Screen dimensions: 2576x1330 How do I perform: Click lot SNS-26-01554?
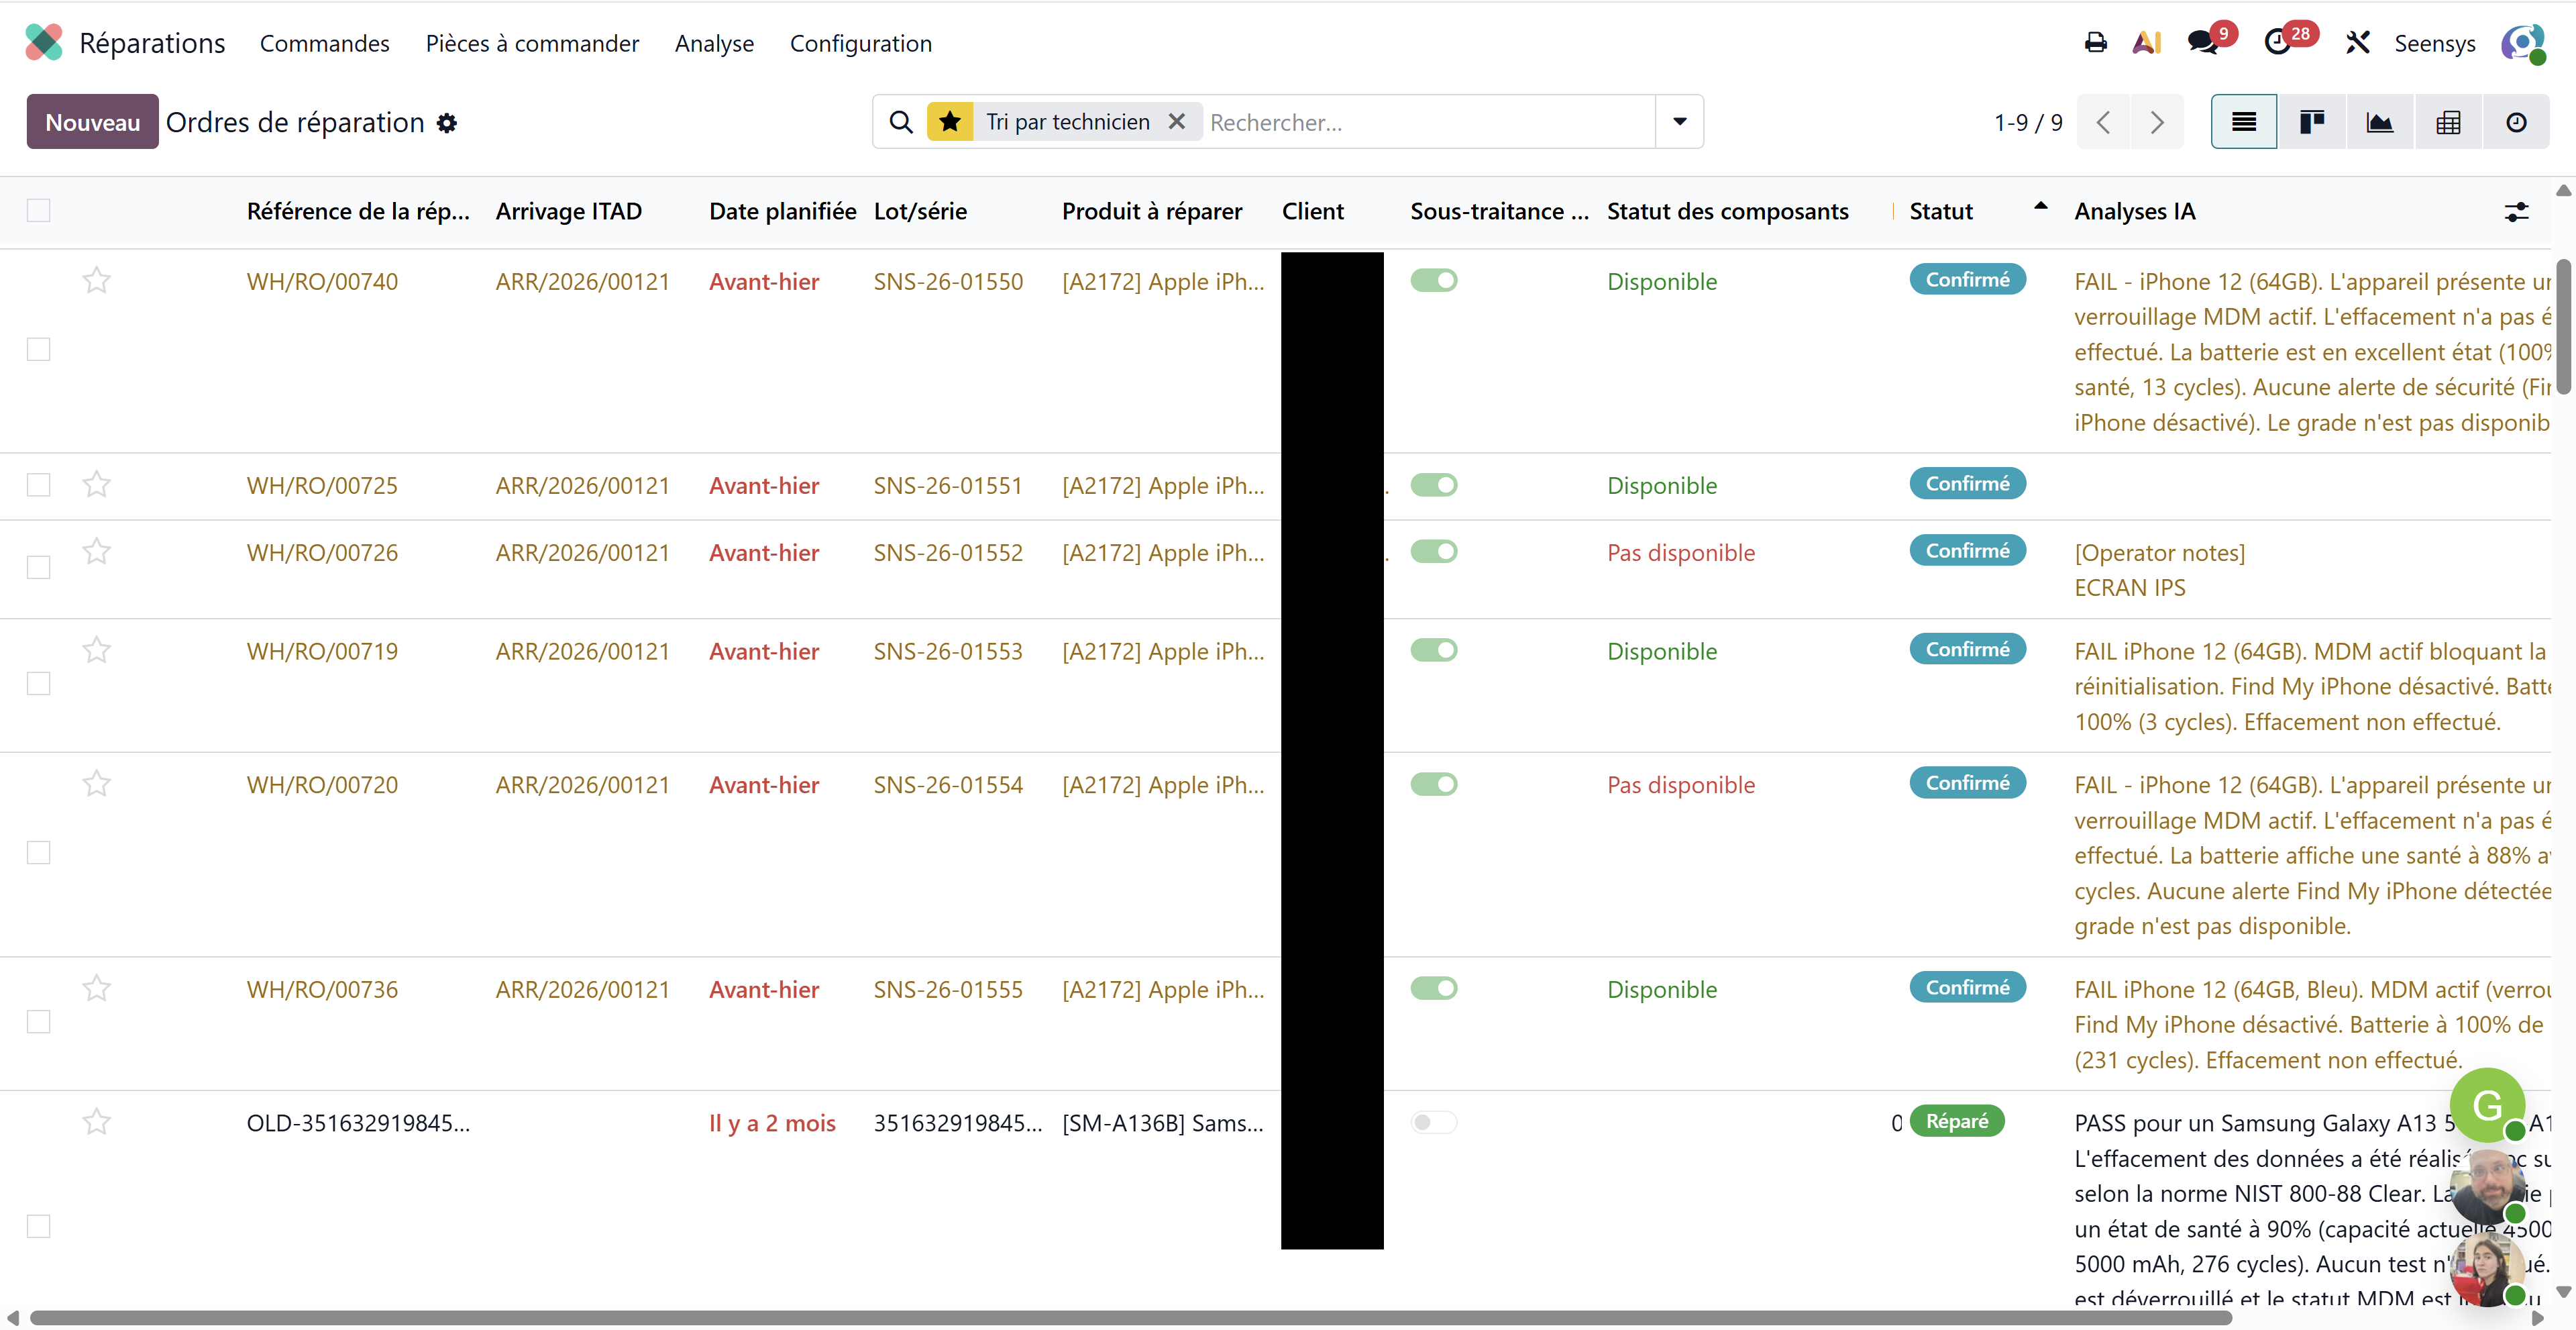click(948, 785)
